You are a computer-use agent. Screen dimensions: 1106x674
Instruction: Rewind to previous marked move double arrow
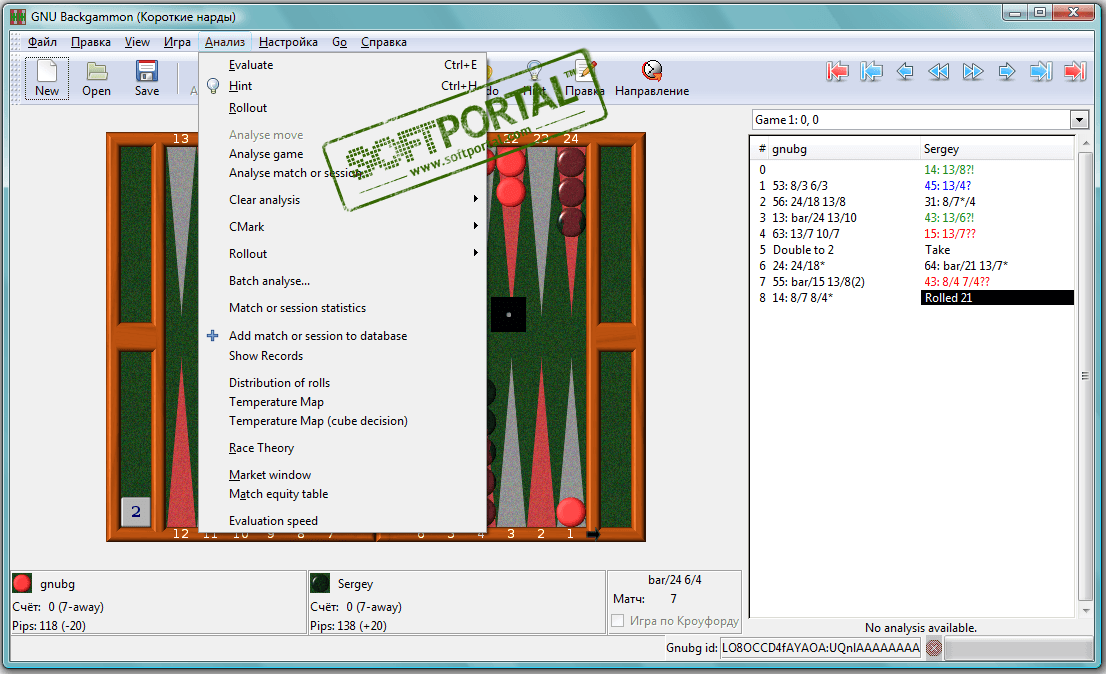tap(939, 71)
